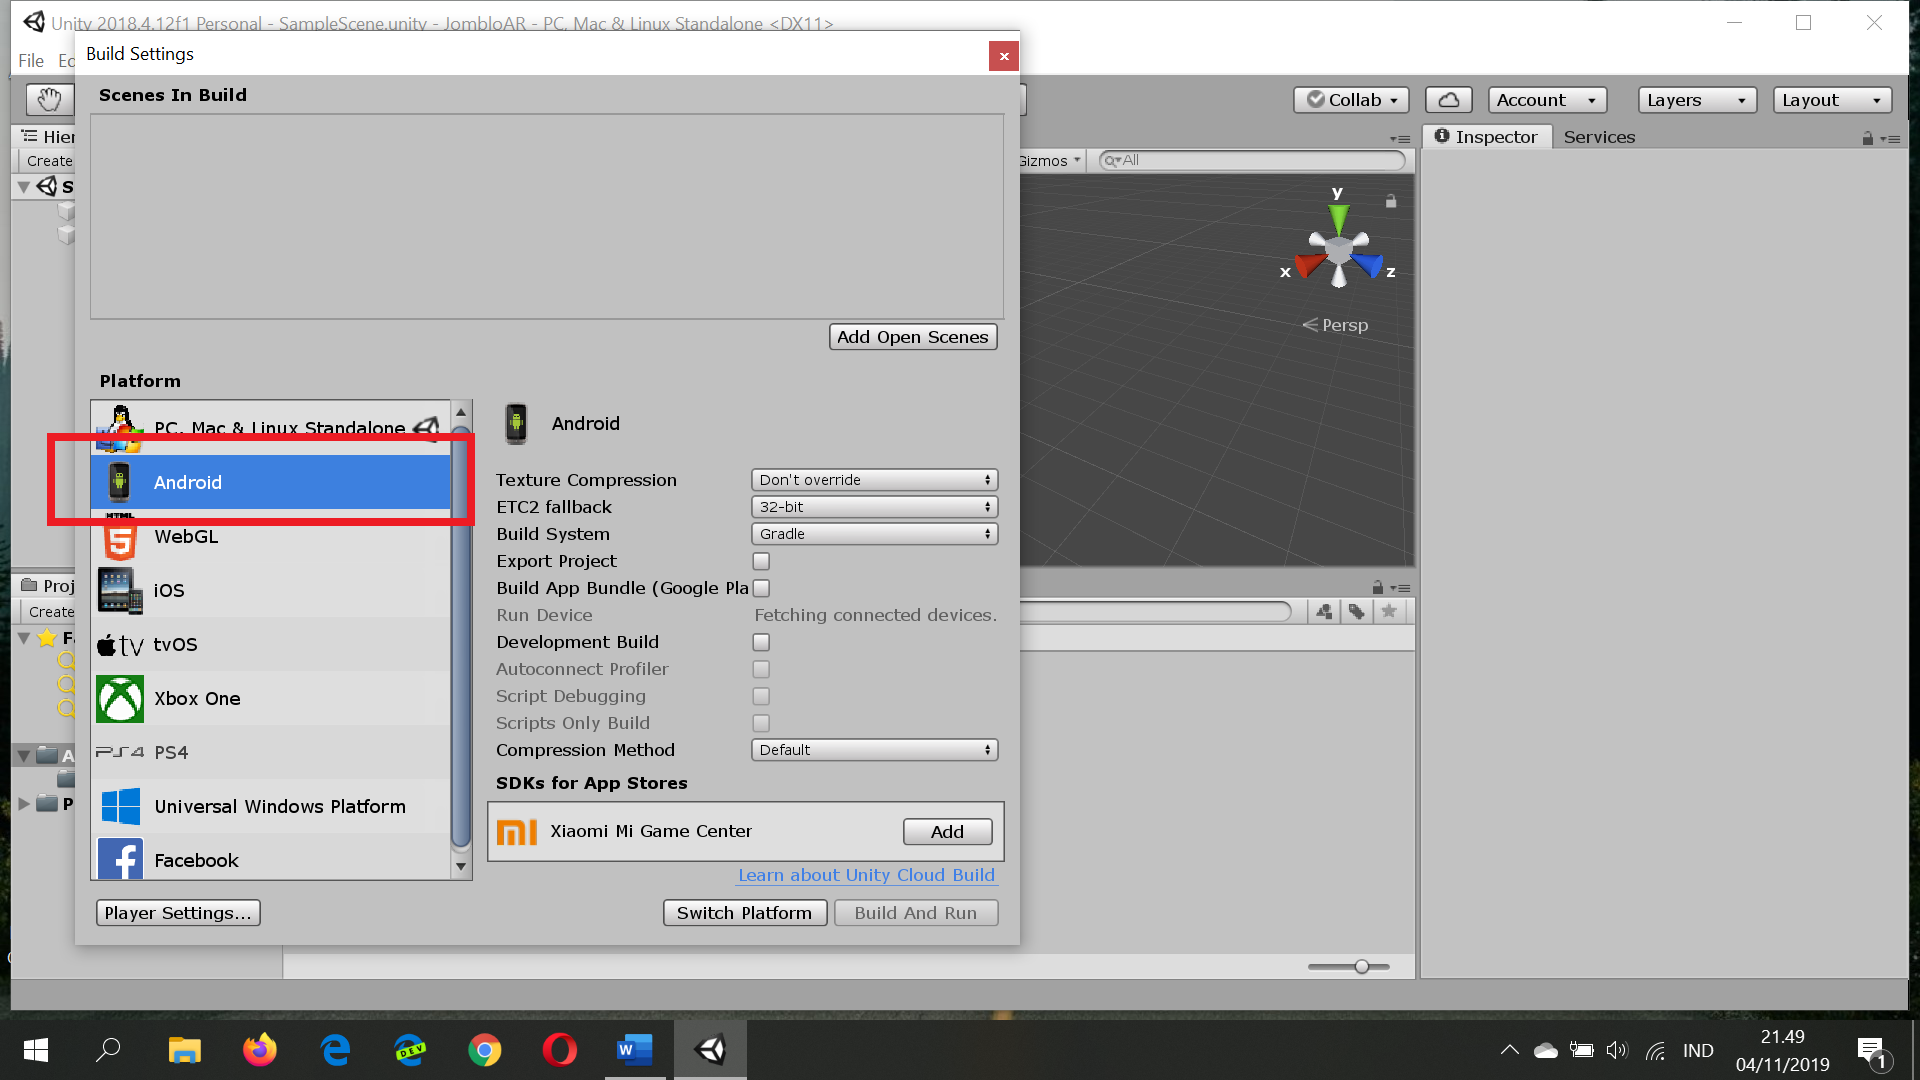Open the File menu
The height and width of the screenshot is (1080, 1920).
31,61
